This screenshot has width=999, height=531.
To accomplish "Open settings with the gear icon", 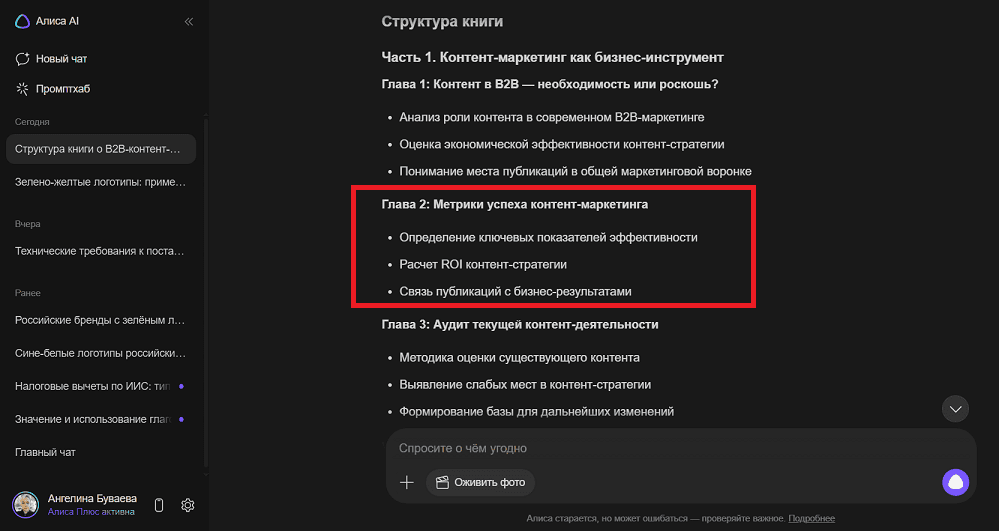I will (187, 505).
